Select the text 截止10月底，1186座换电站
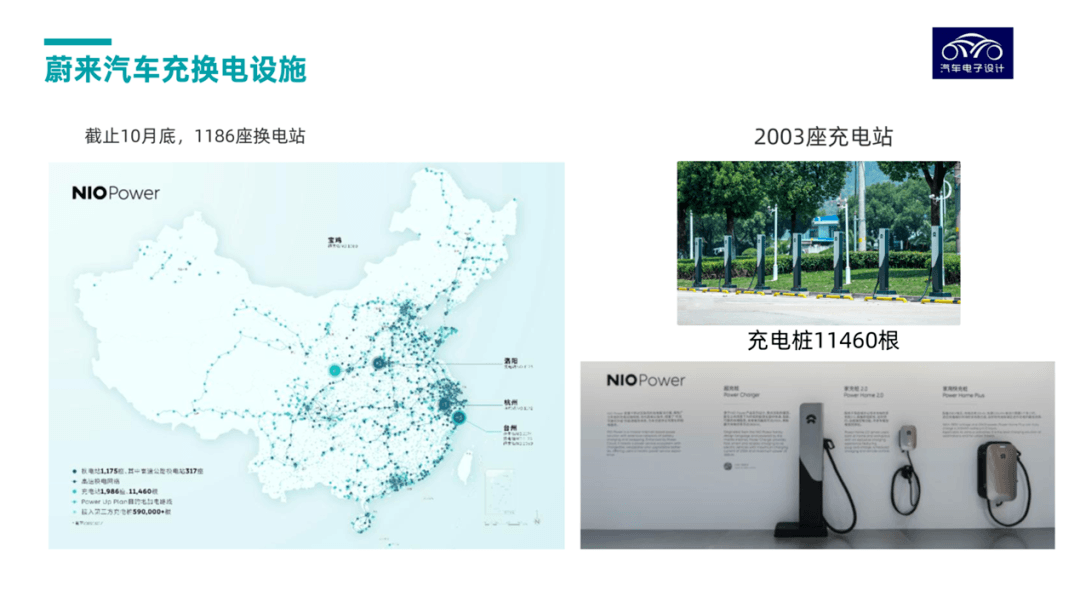The width and height of the screenshot is (1080, 608). 195,136
